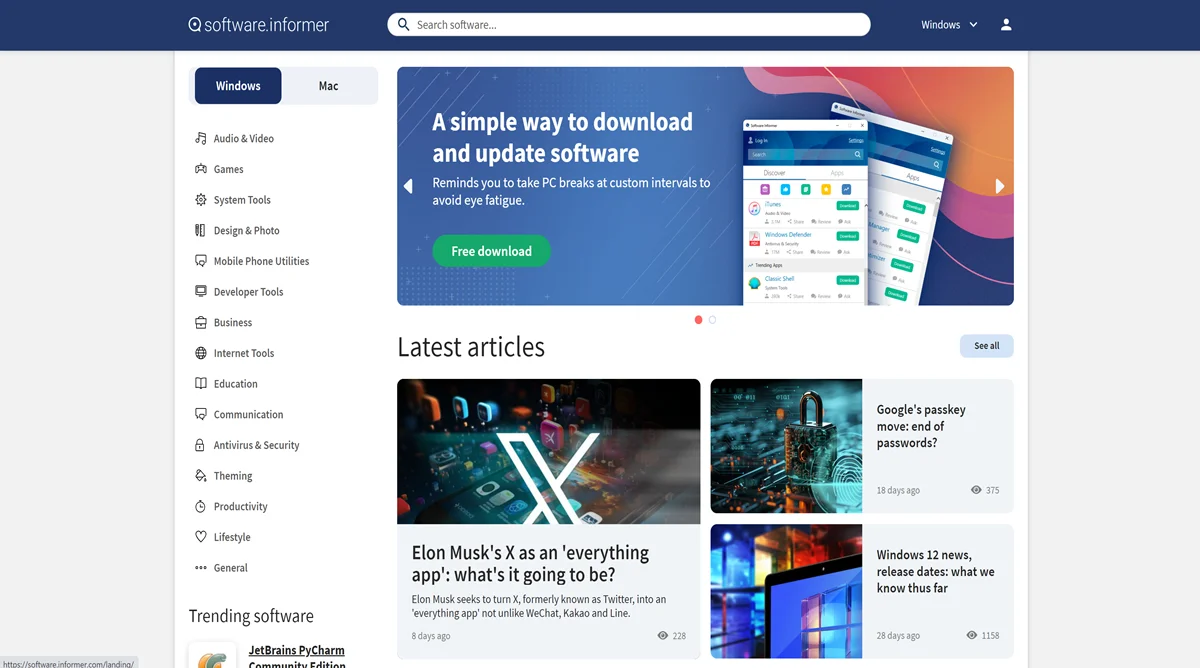Screen dimensions: 1200x668
Task: Click the Education book icon
Action: coord(201,384)
